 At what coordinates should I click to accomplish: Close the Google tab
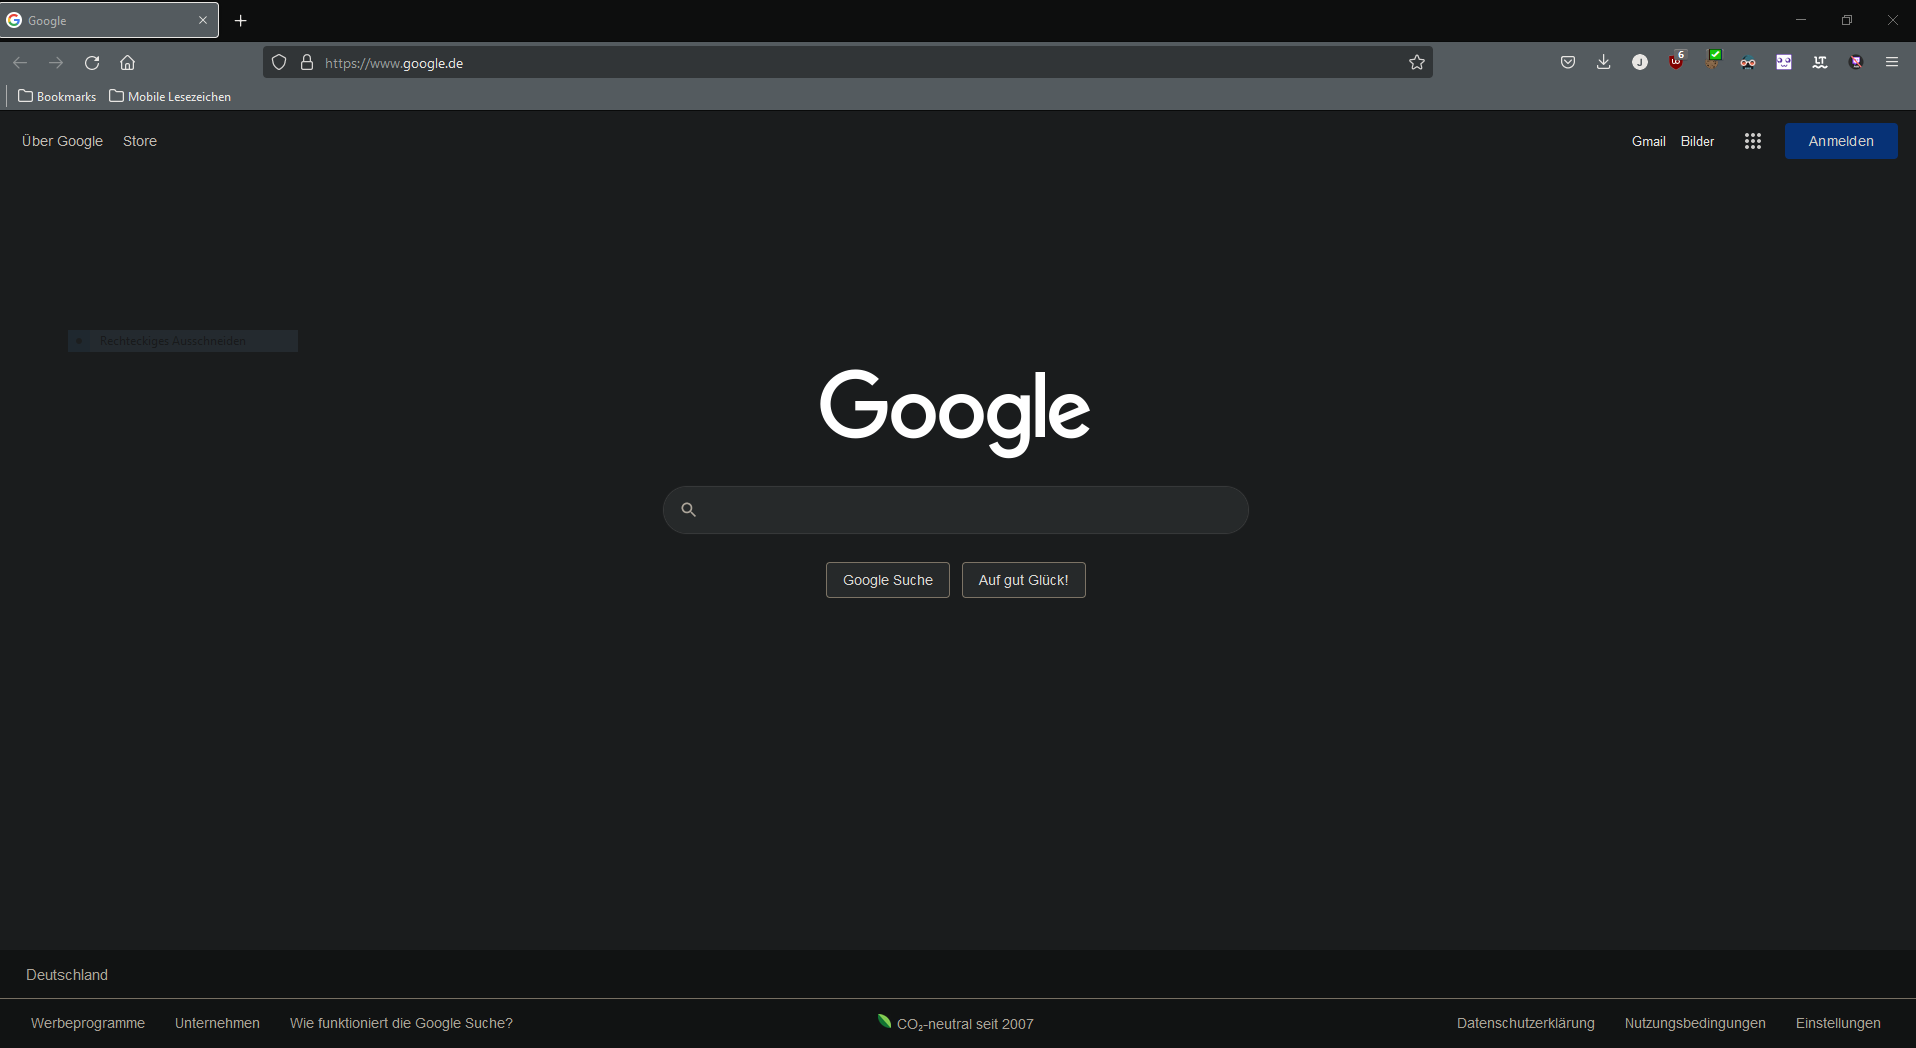pyautogui.click(x=203, y=20)
